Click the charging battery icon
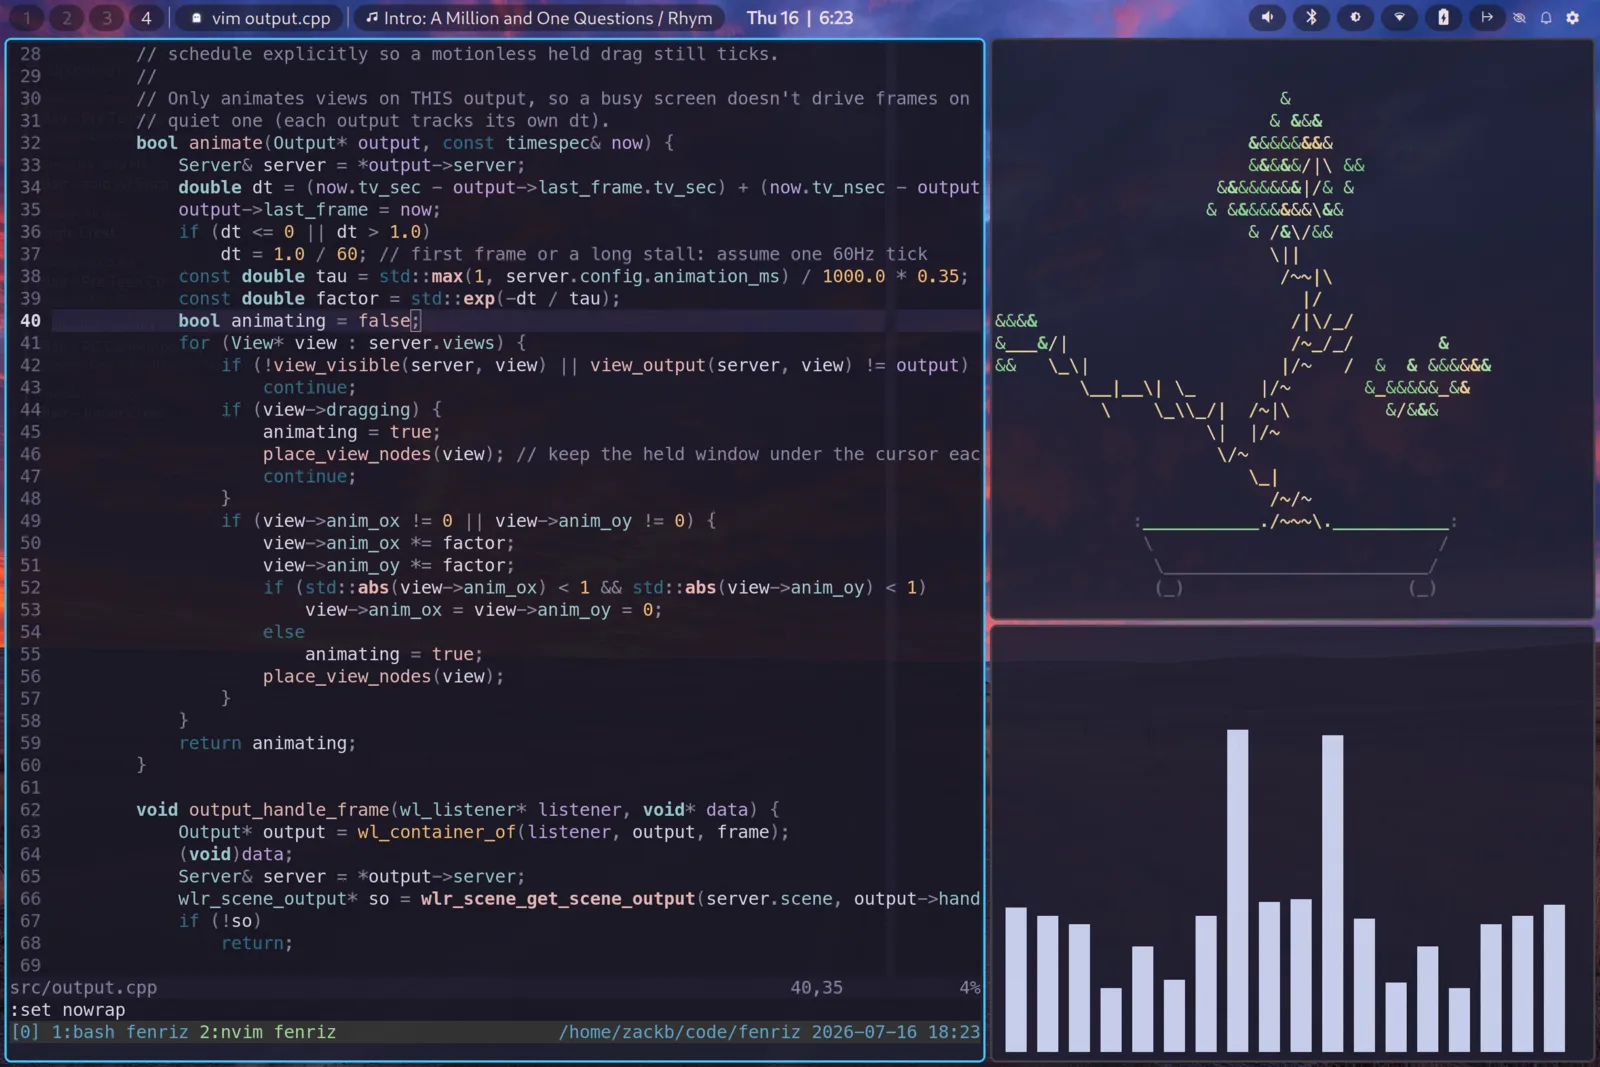Image resolution: width=1600 pixels, height=1067 pixels. tap(1443, 17)
